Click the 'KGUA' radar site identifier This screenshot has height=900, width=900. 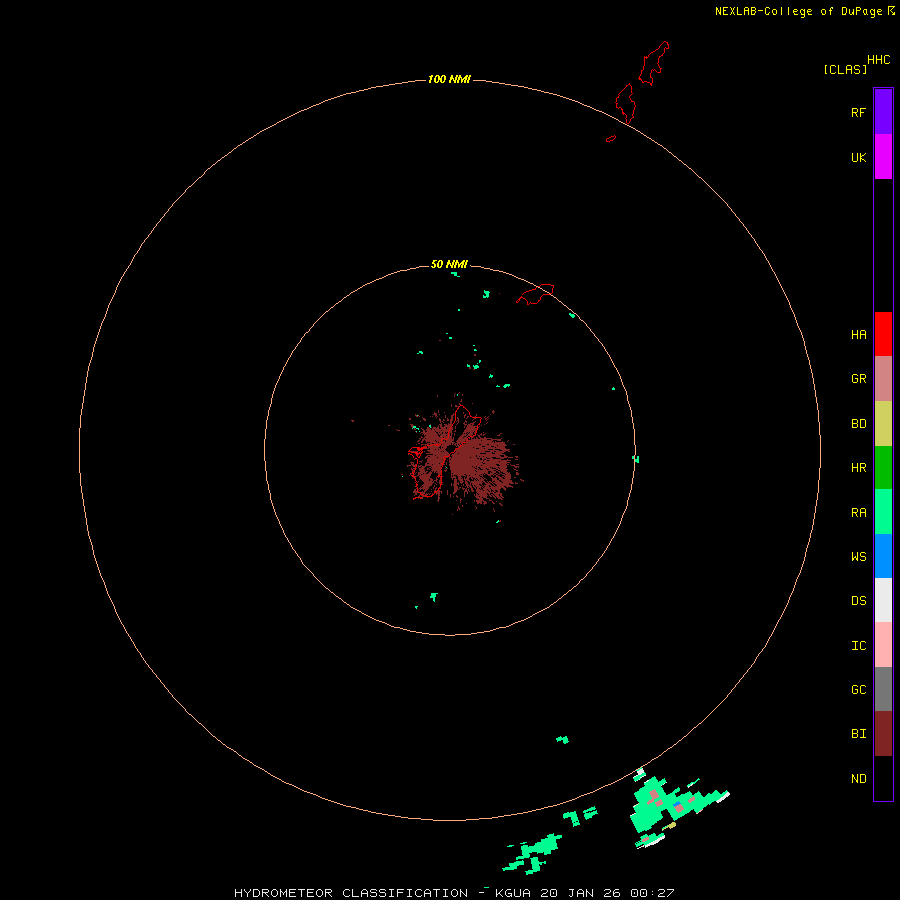[x=513, y=893]
